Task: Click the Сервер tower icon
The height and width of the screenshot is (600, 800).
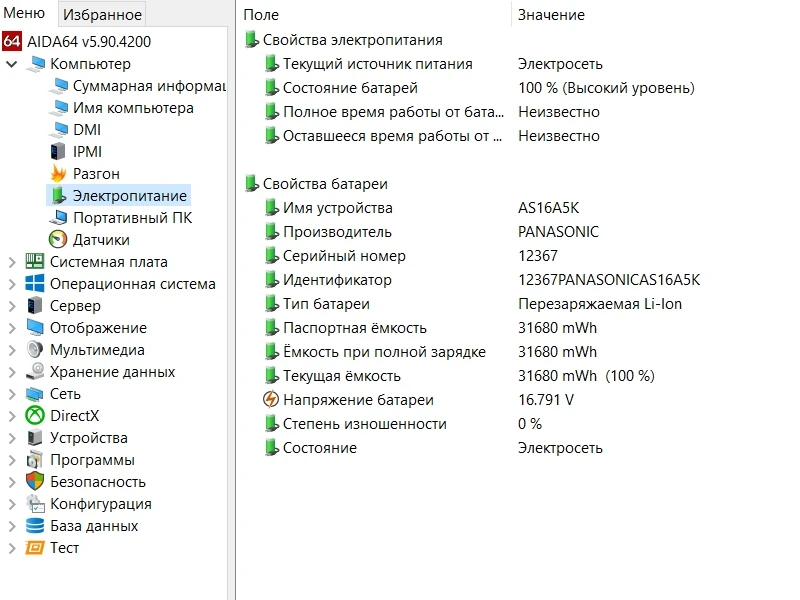Action: pos(34,305)
